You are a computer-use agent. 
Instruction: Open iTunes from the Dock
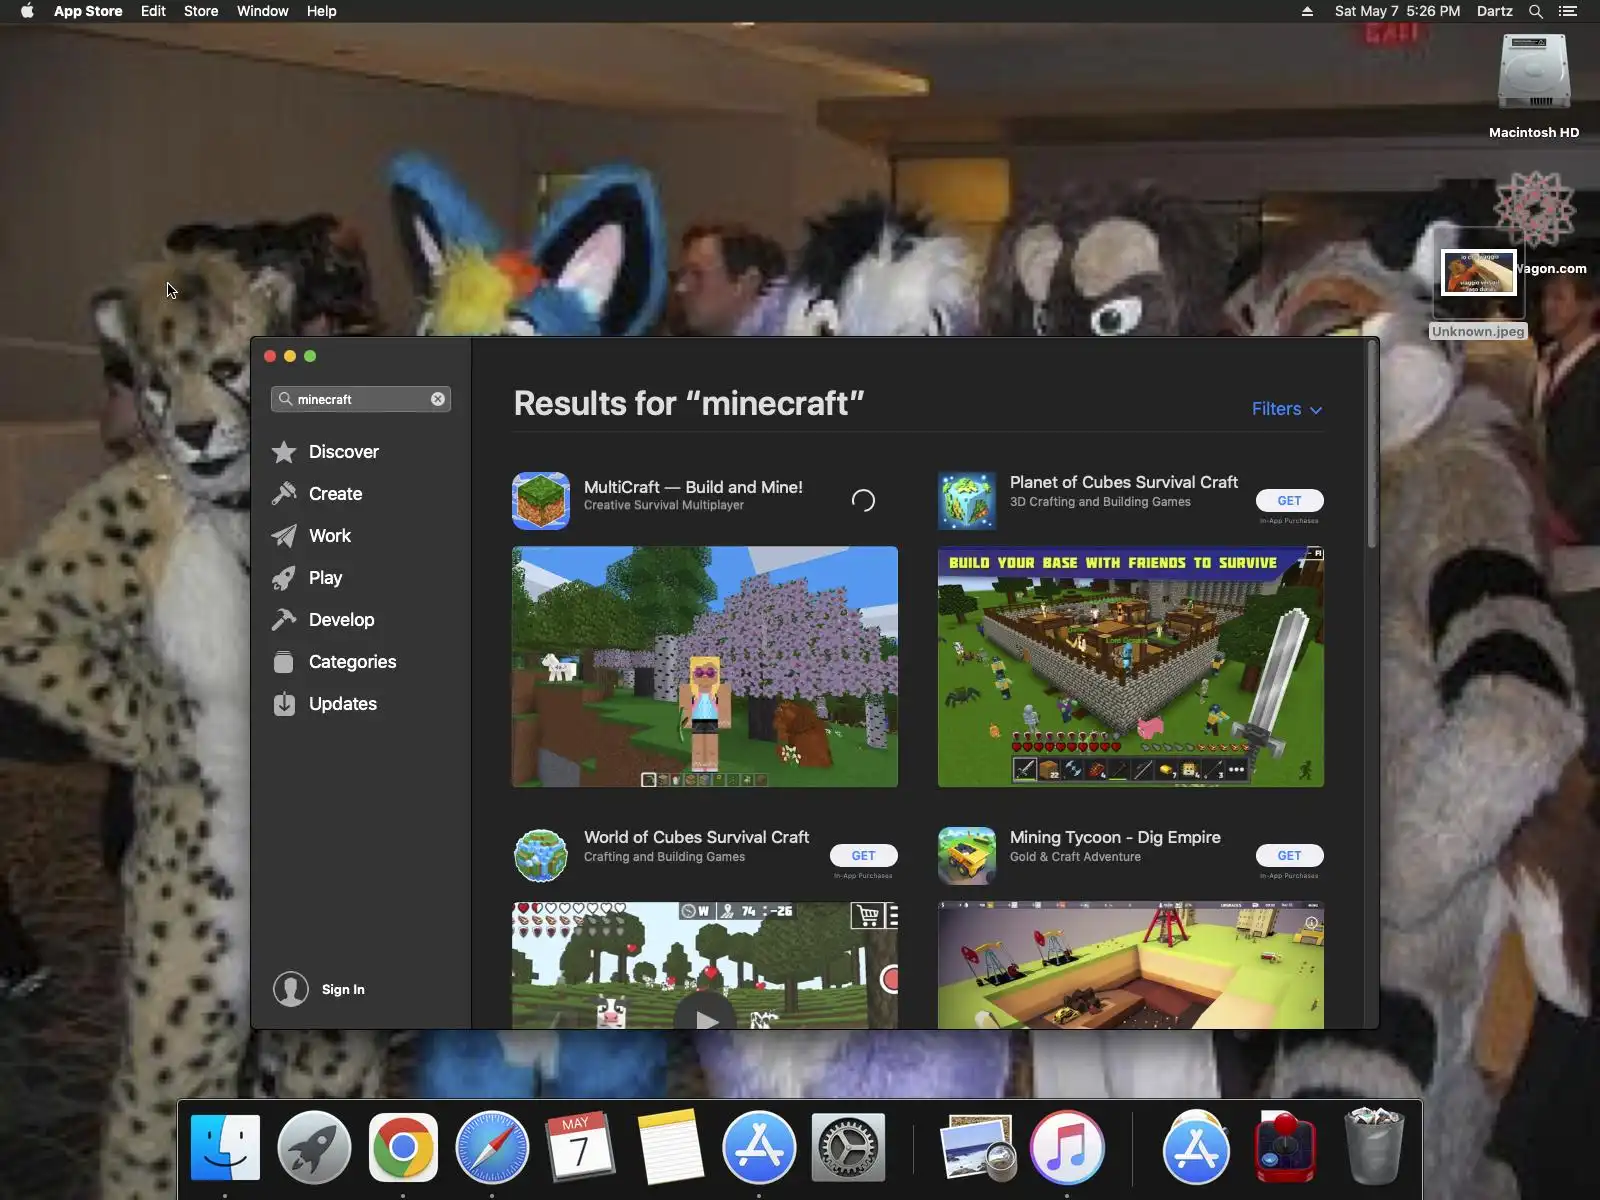point(1067,1147)
